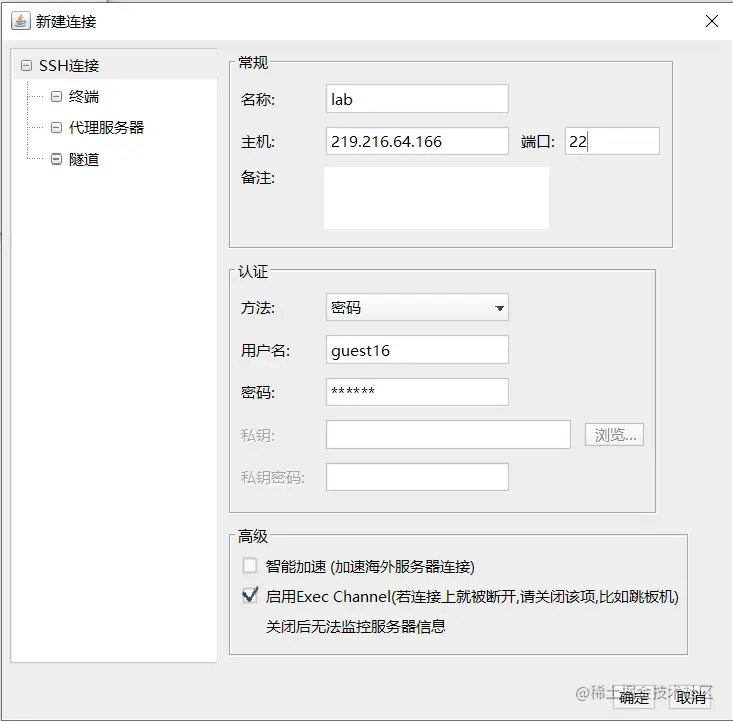Click the Java app icon in title bar

pos(20,21)
